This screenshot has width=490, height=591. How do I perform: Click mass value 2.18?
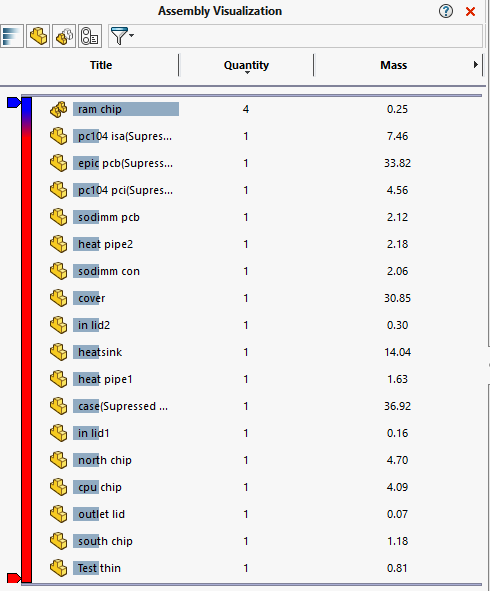397,244
